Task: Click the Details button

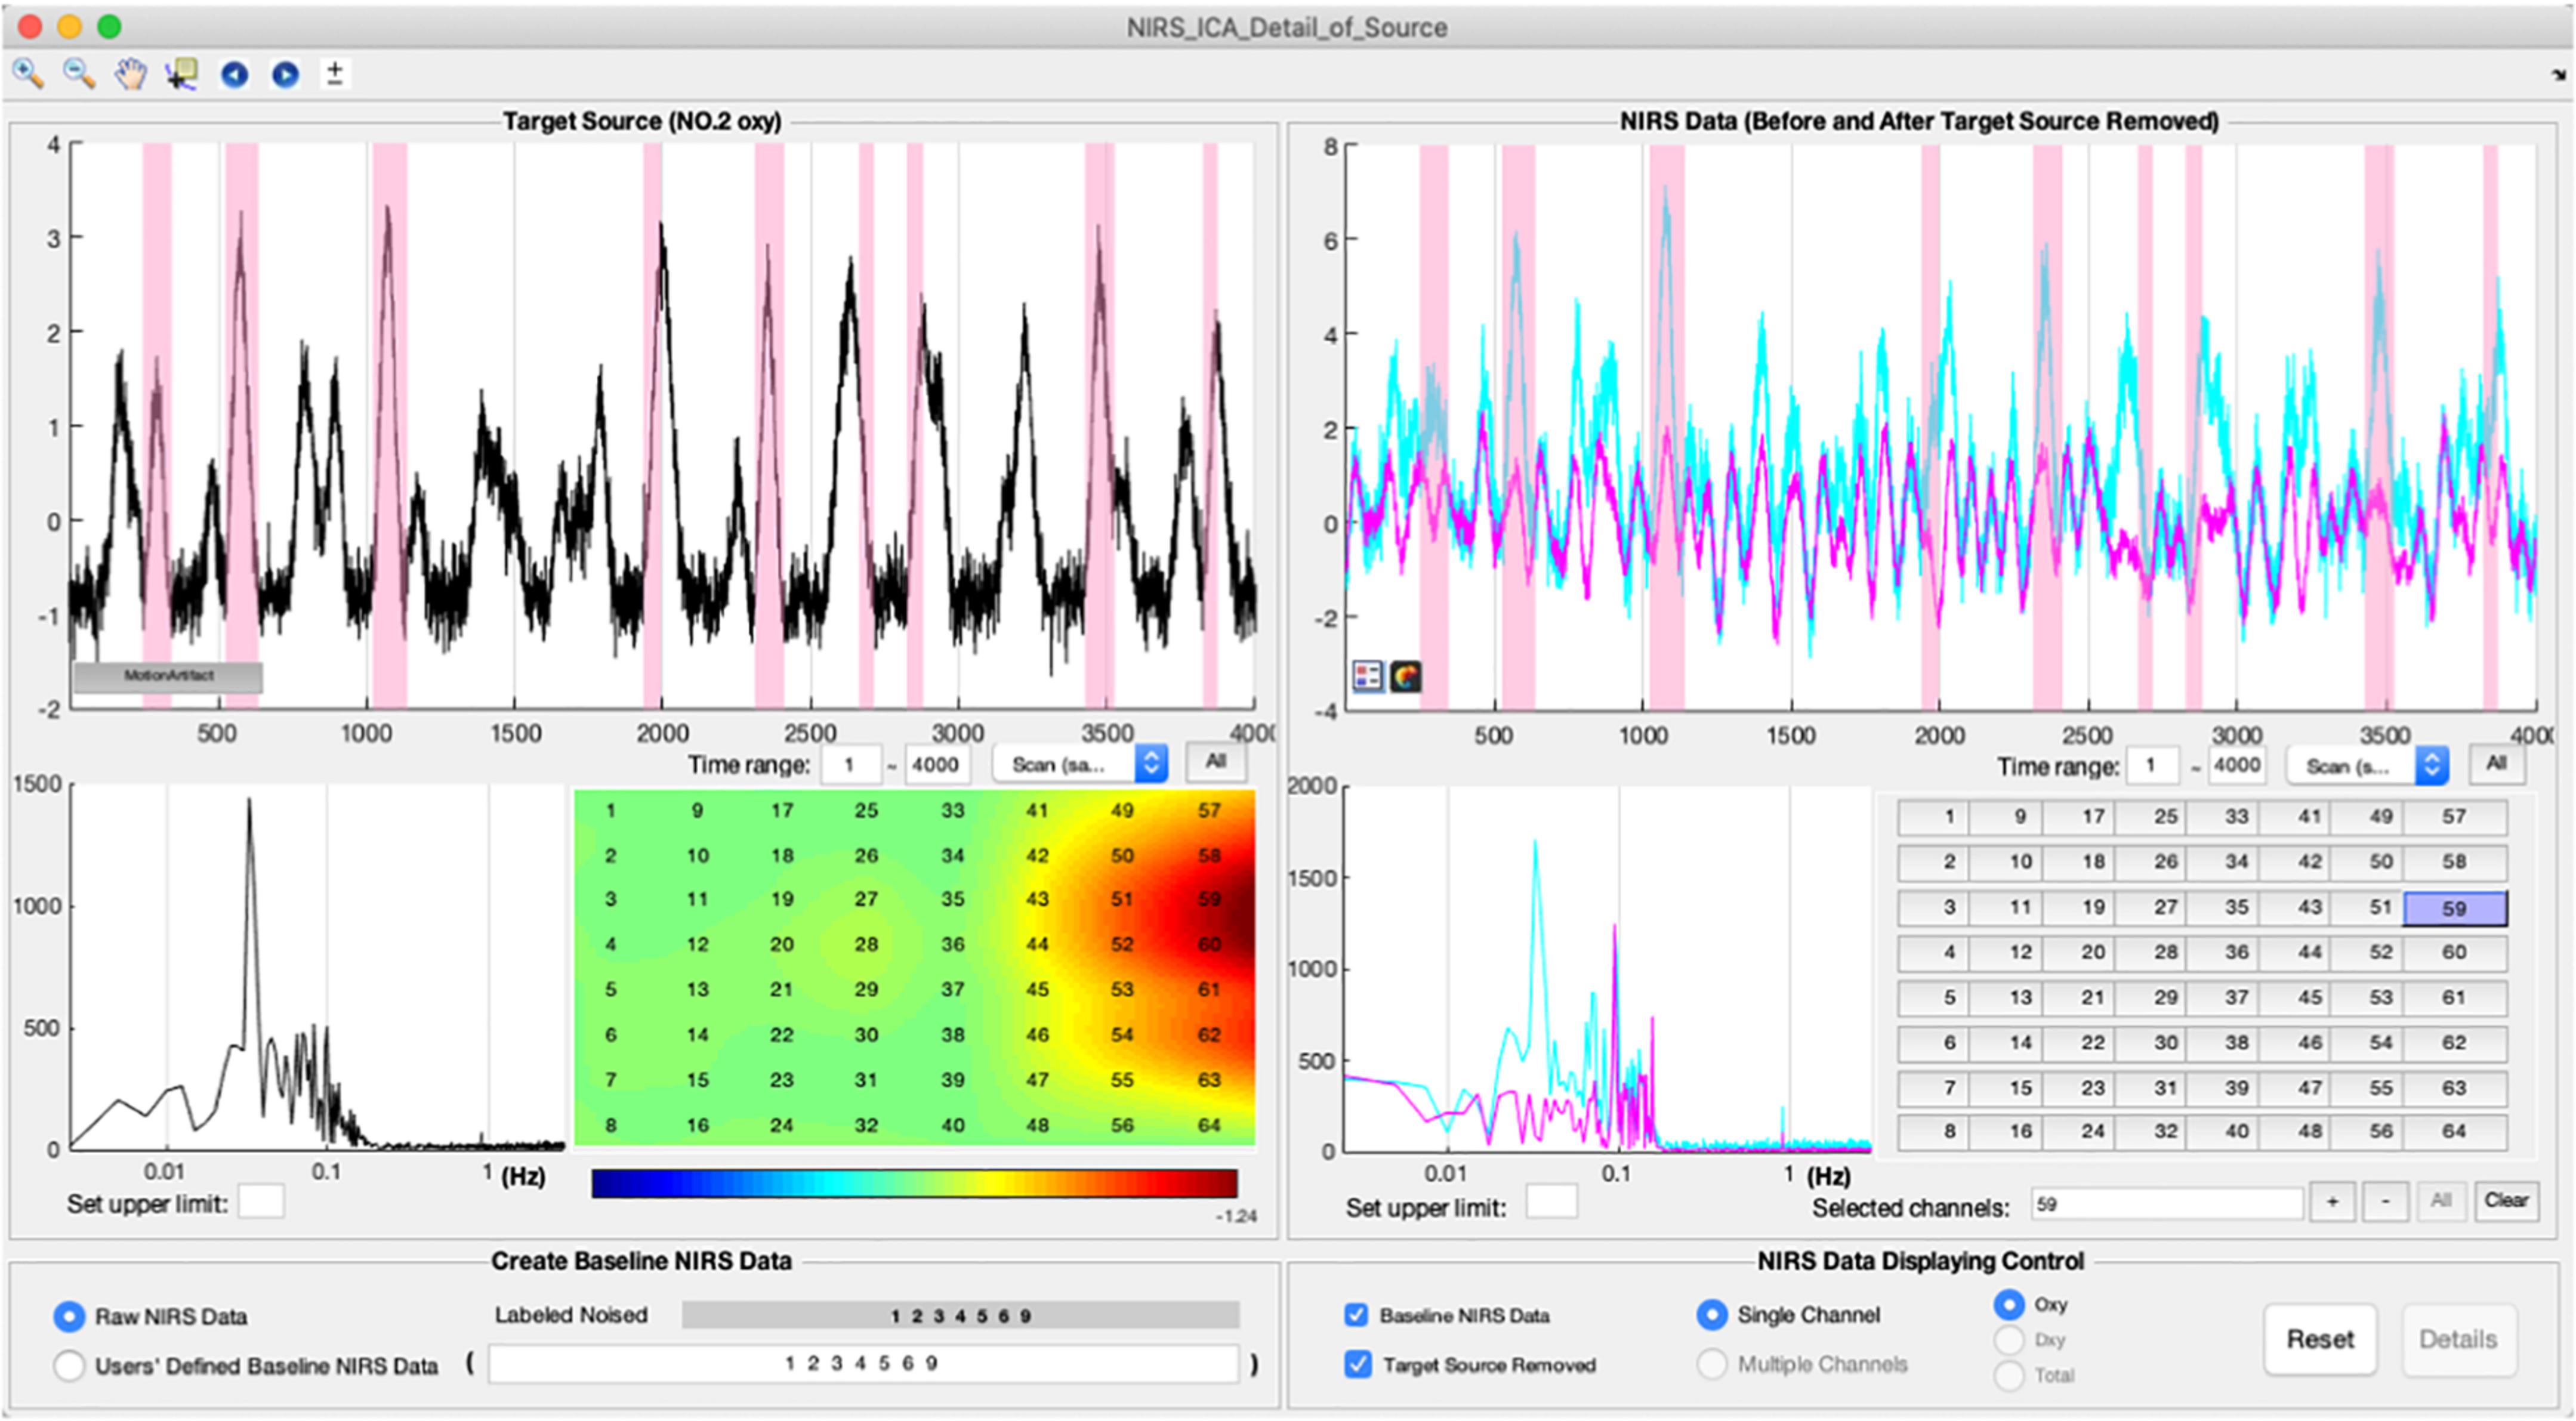Action: [2458, 1339]
